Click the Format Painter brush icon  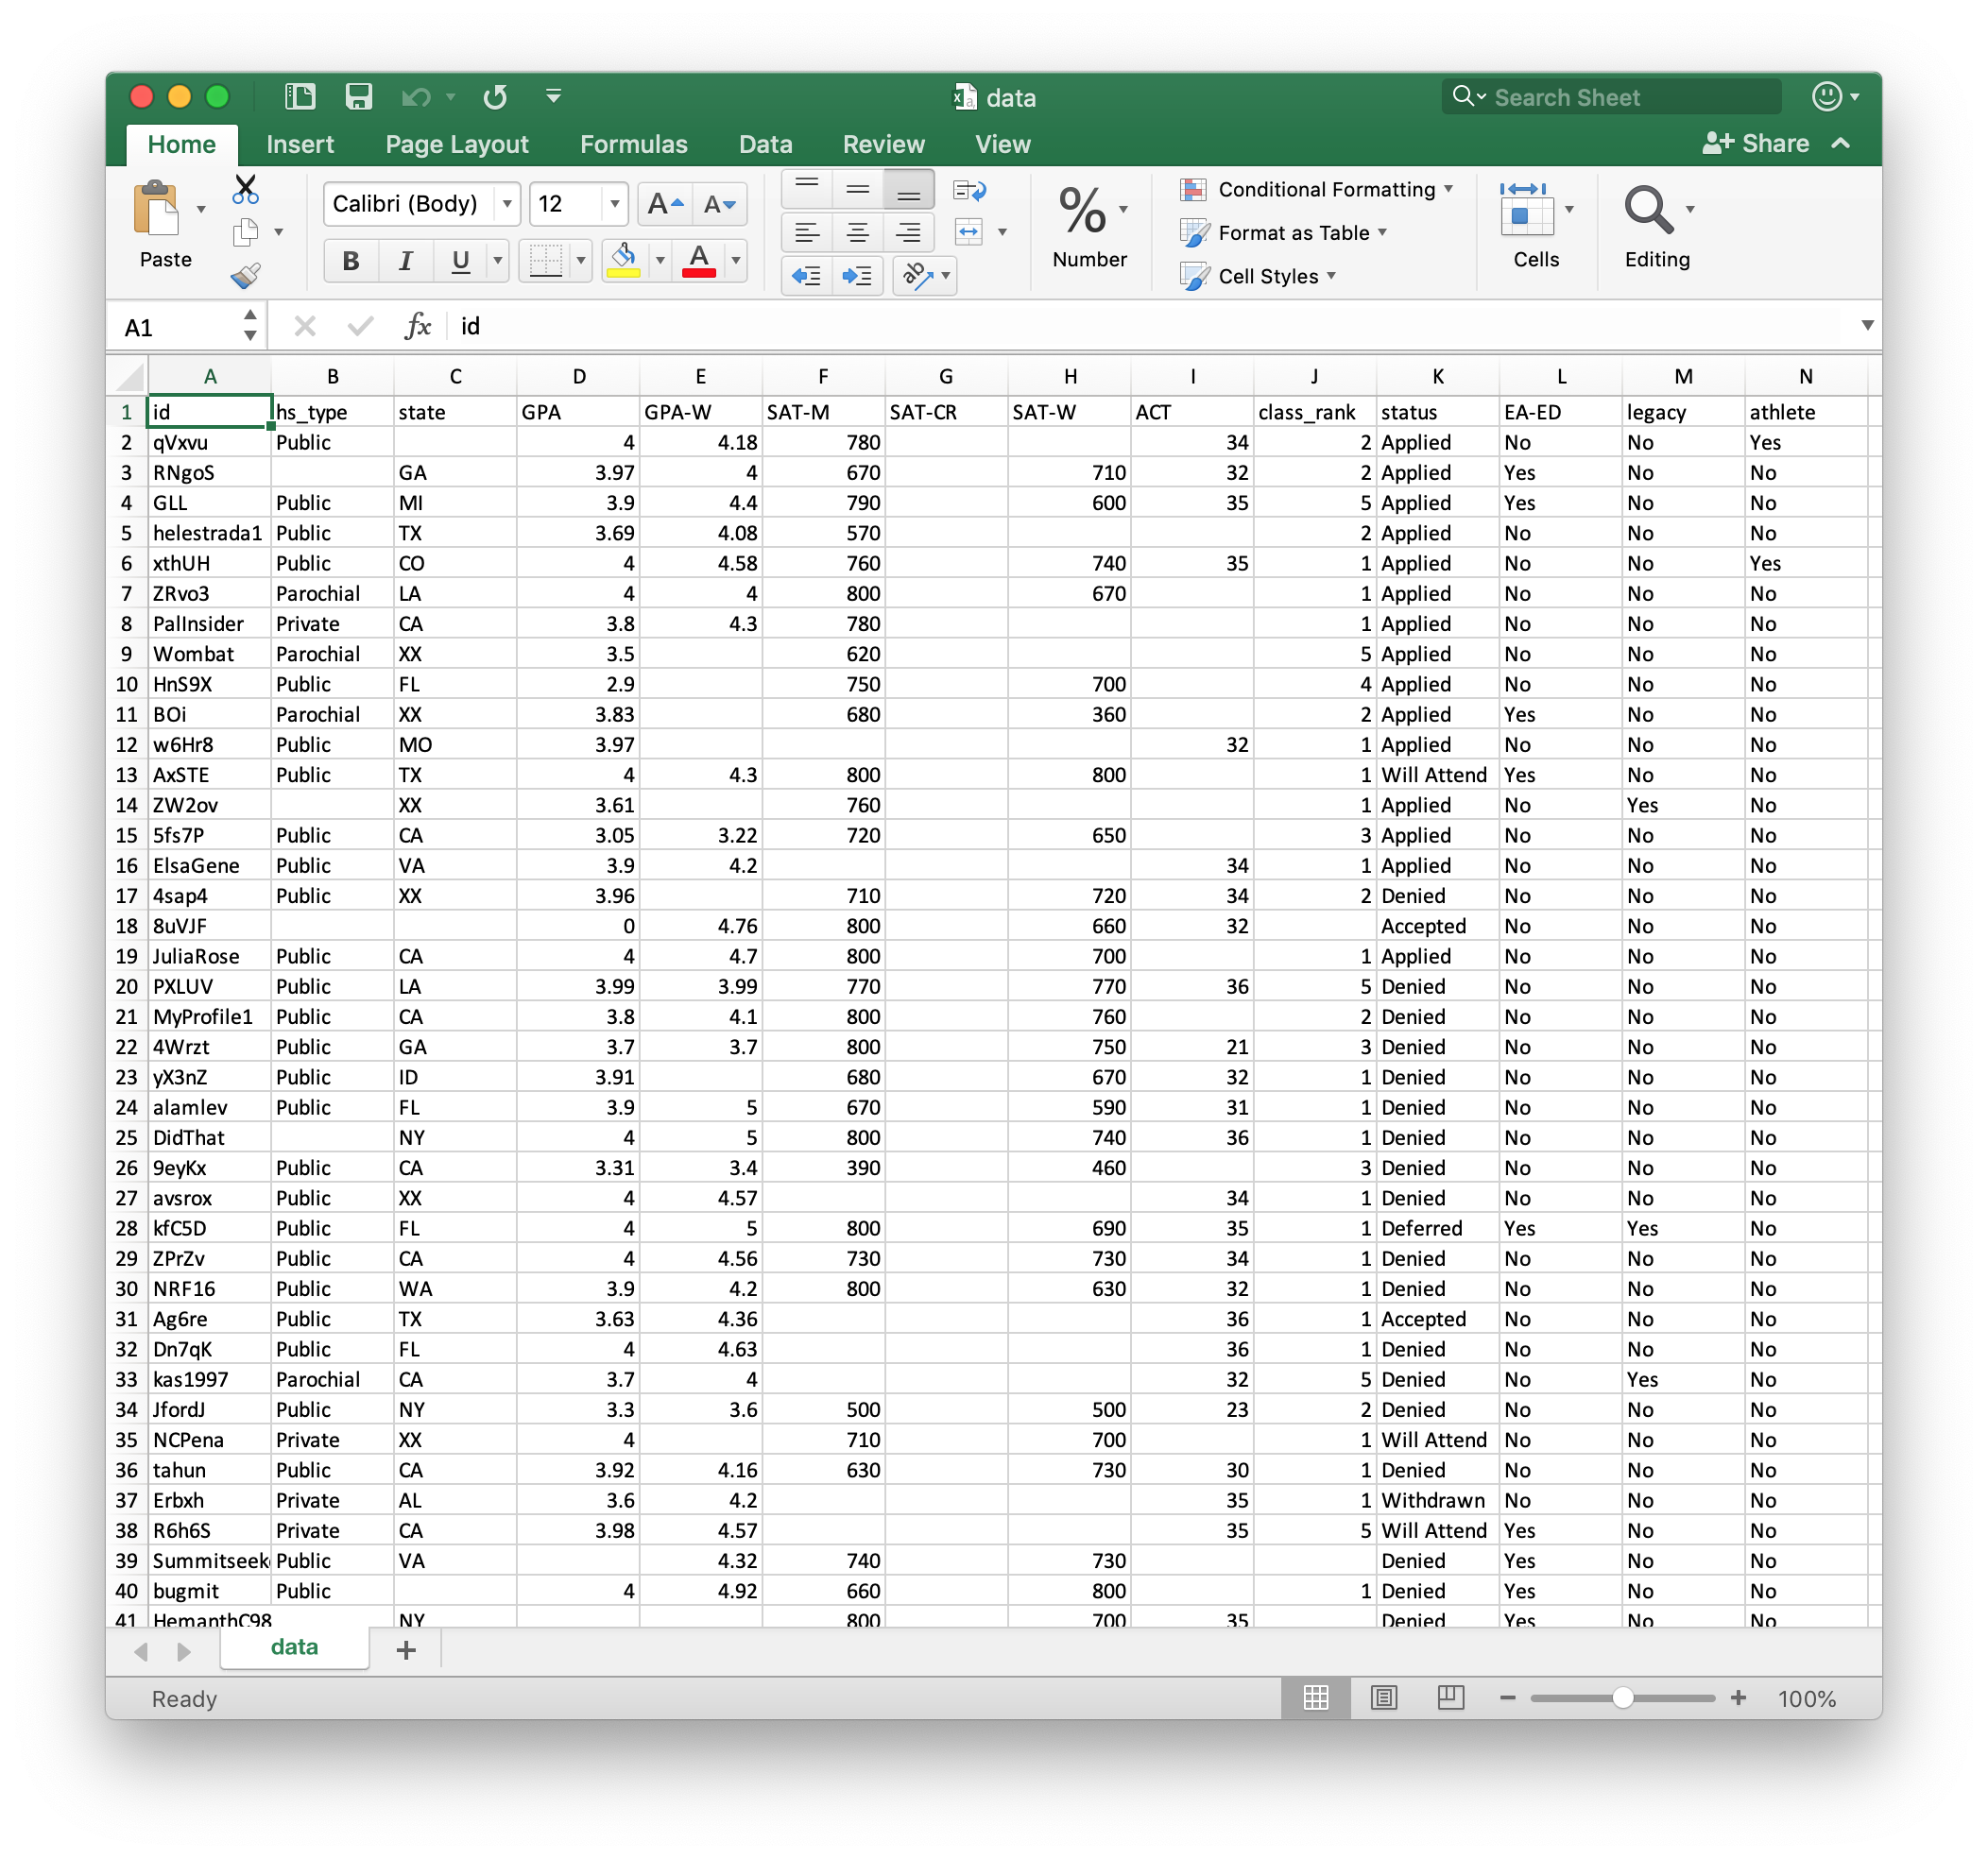245,275
